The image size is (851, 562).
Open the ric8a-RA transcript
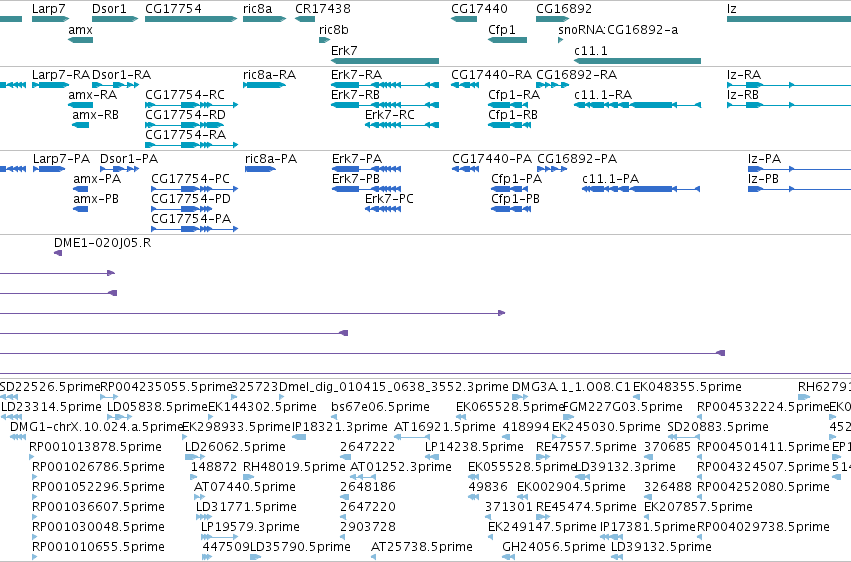(264, 85)
